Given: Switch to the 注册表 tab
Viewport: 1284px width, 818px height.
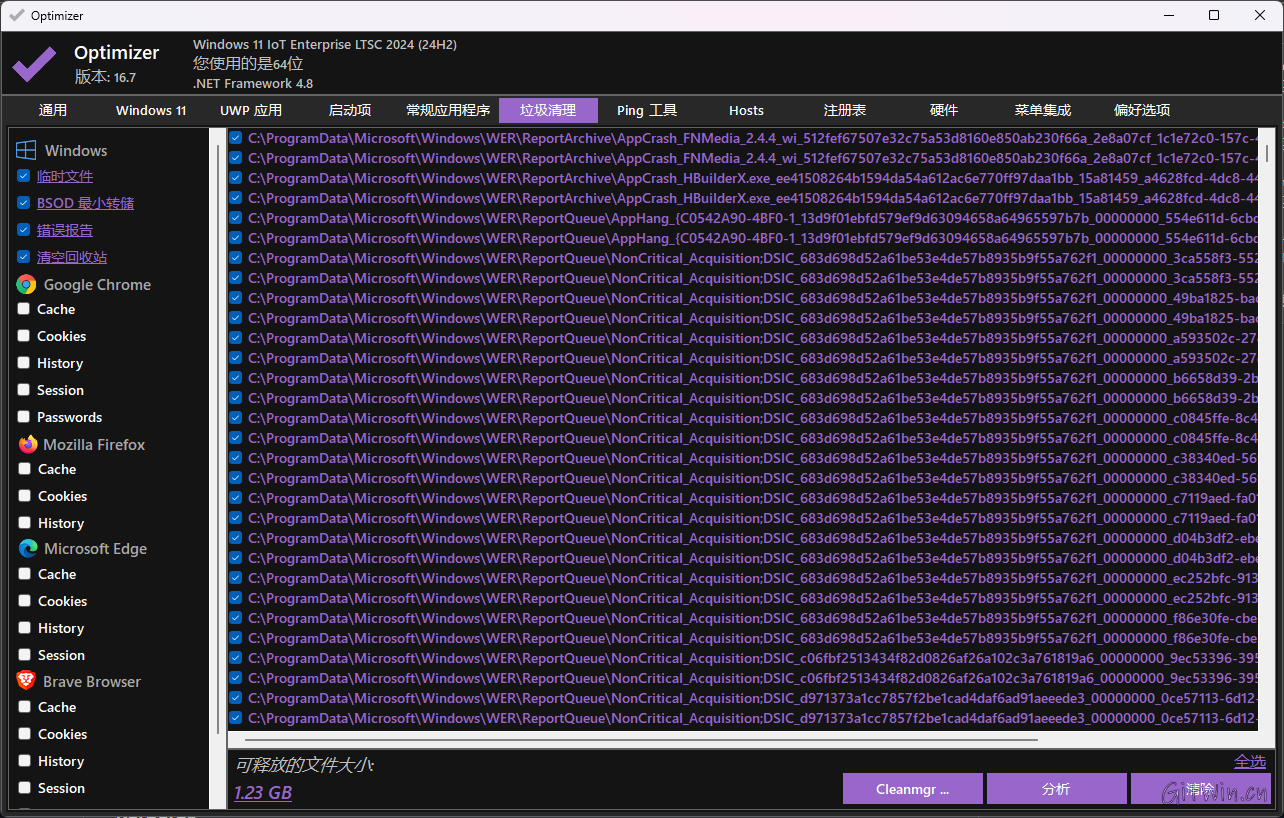Looking at the screenshot, I should [x=844, y=110].
